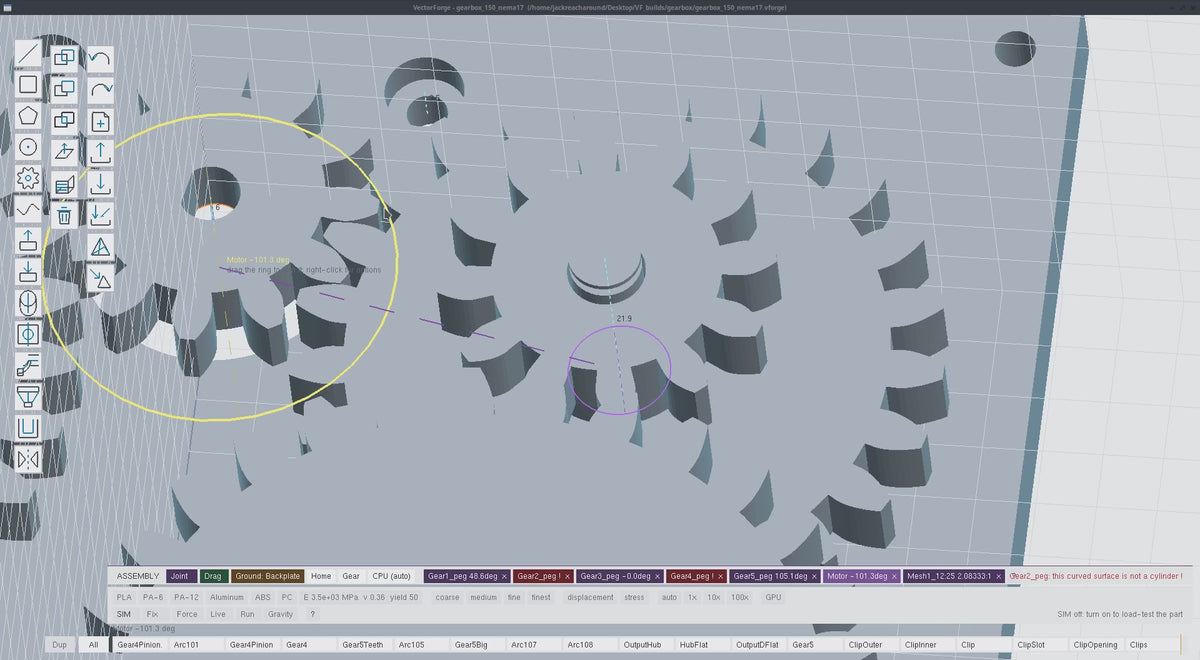Screen dimensions: 1200x660
Task: Select the Line sketch tool
Action: 28,53
